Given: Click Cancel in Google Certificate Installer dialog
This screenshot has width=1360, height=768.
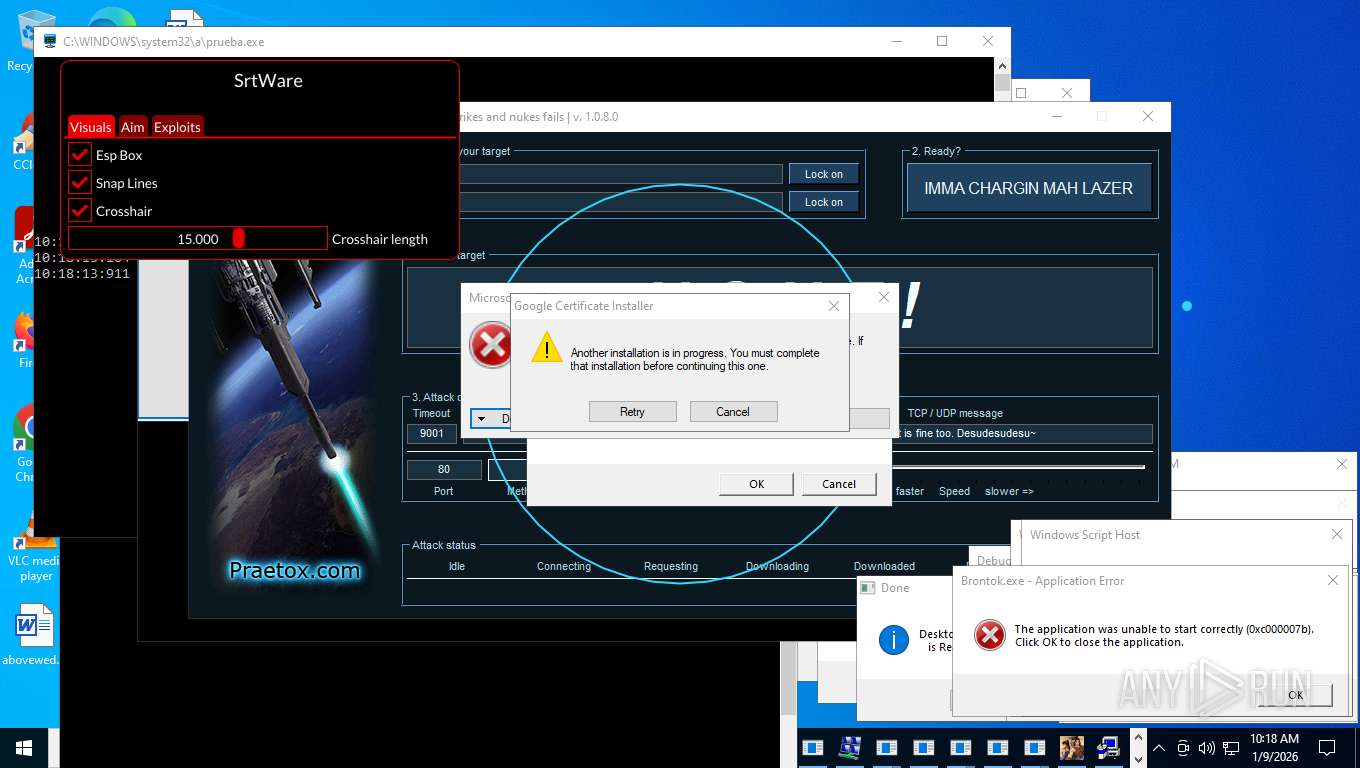Looking at the screenshot, I should [x=733, y=412].
